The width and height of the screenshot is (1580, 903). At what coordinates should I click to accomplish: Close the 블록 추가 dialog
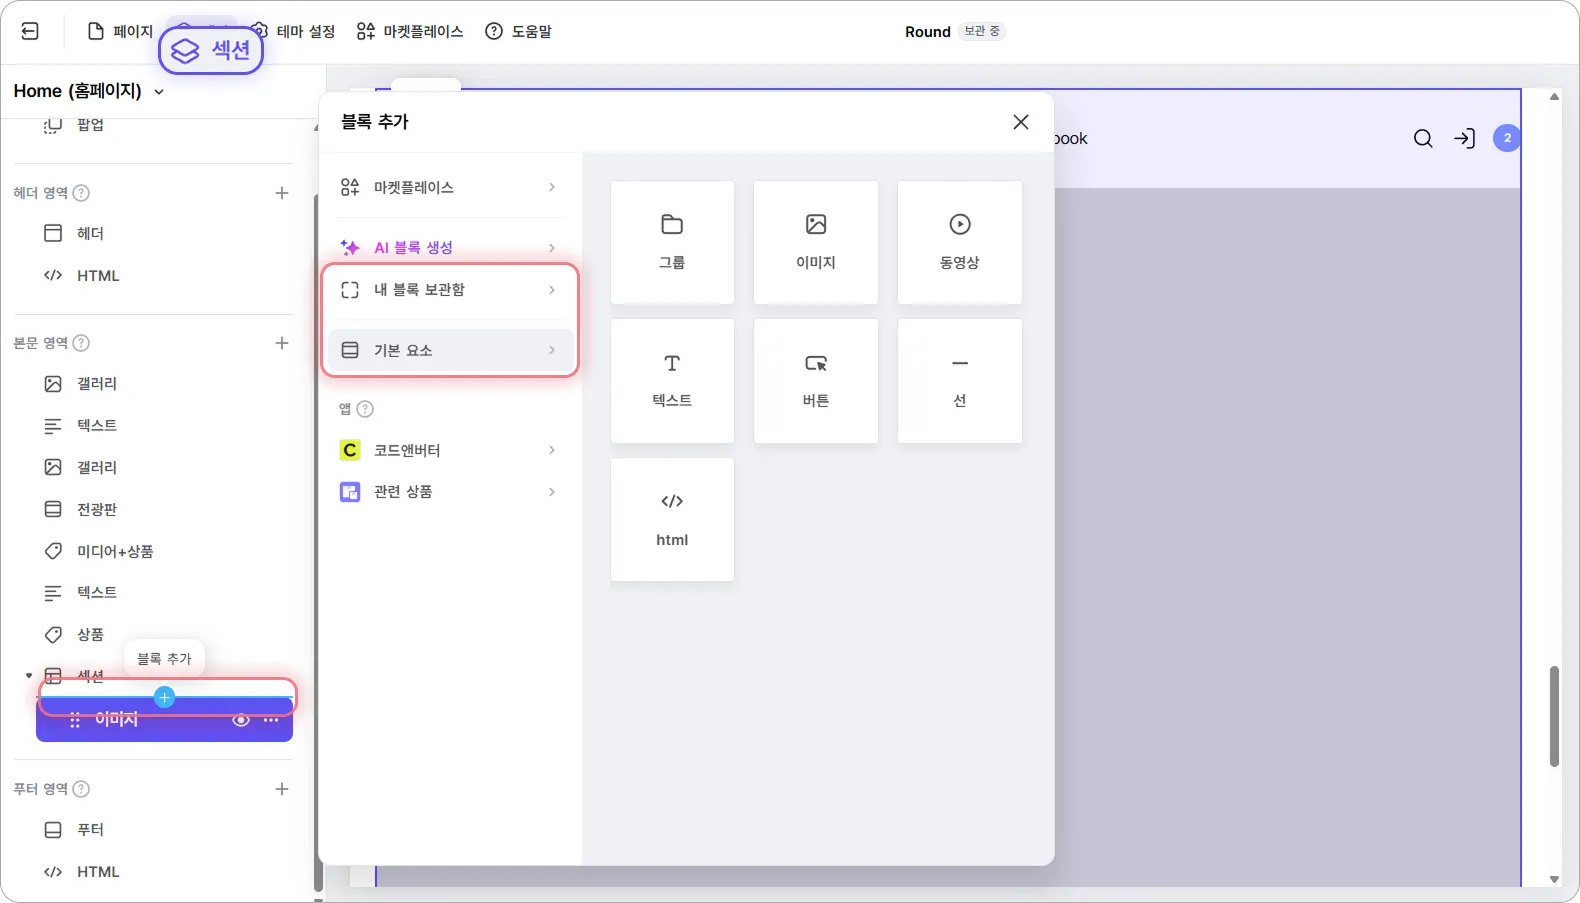(x=1021, y=122)
